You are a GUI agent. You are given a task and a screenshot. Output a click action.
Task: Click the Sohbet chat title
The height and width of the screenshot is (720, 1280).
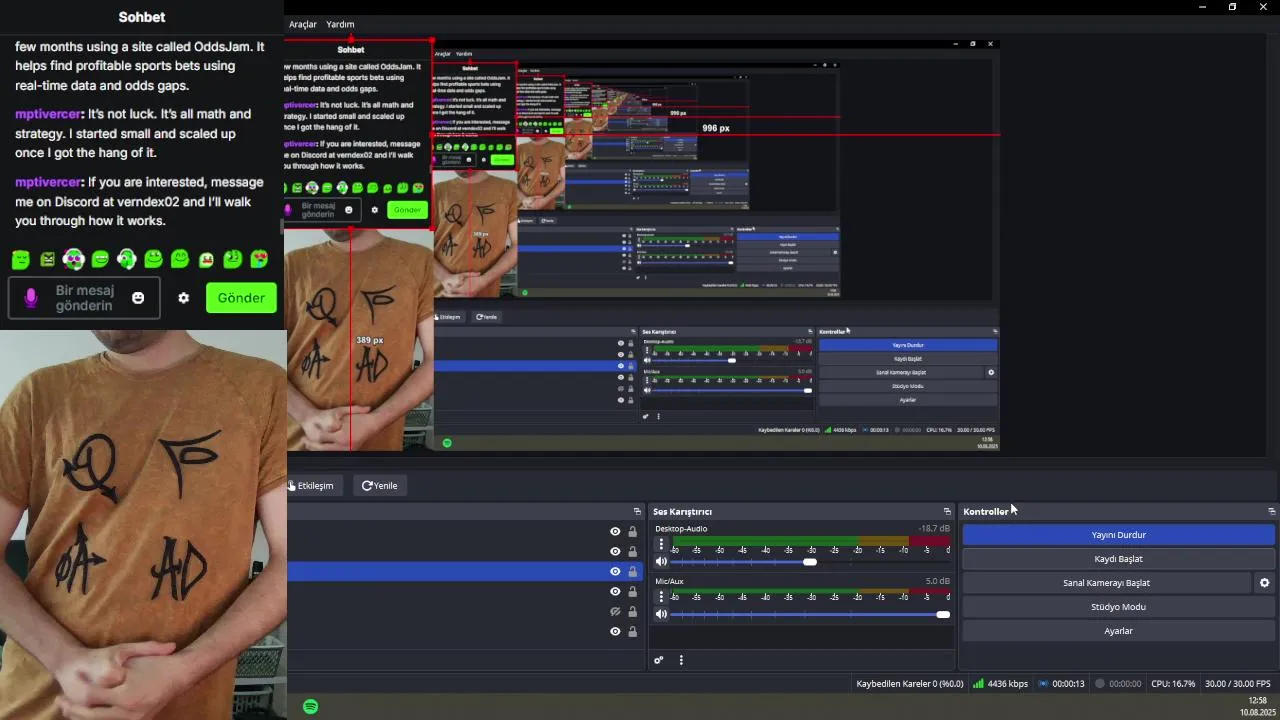(142, 17)
